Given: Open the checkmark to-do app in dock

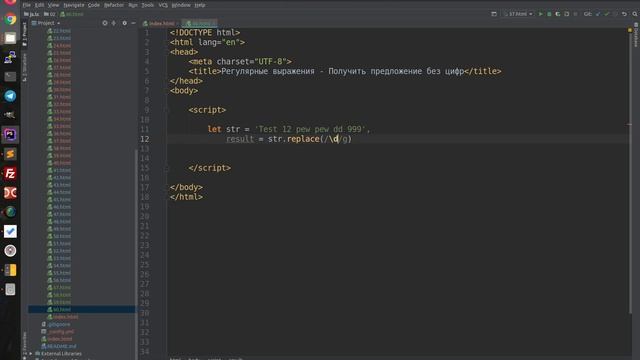Looking at the screenshot, I should click(x=10, y=231).
